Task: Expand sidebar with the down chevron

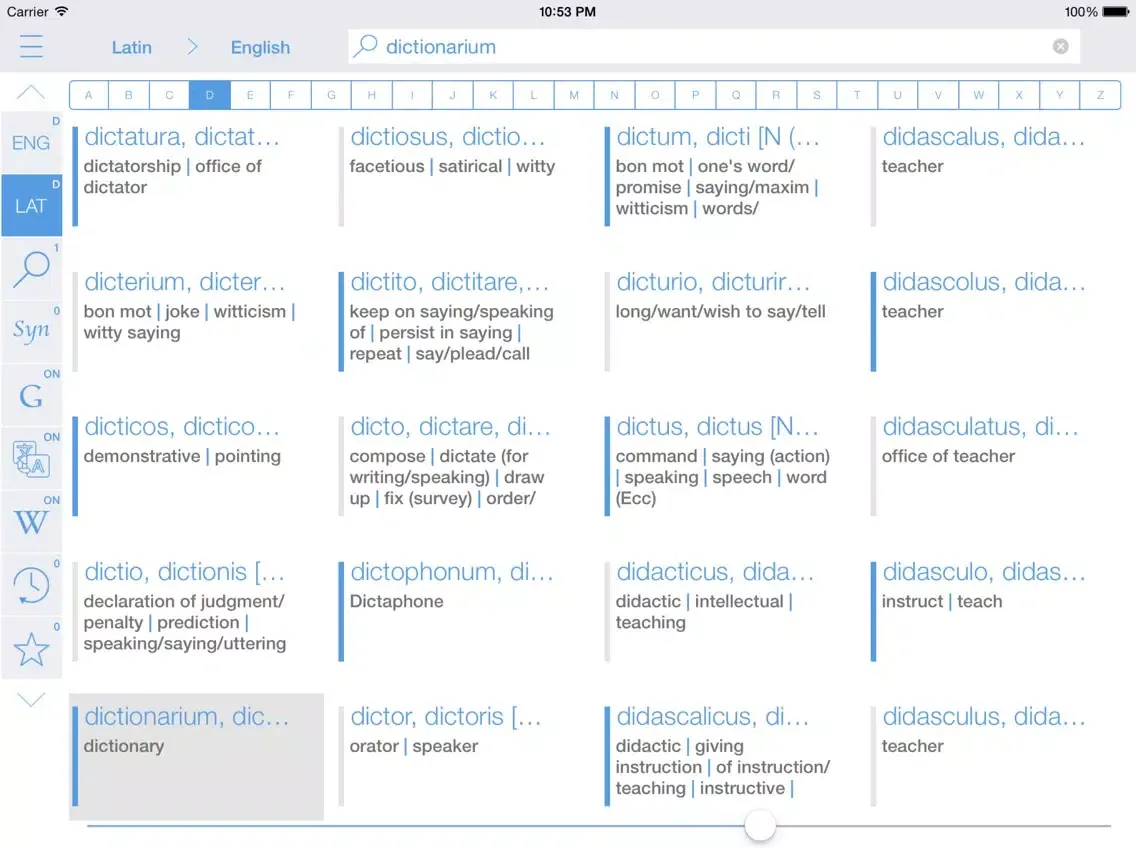Action: coord(31,700)
